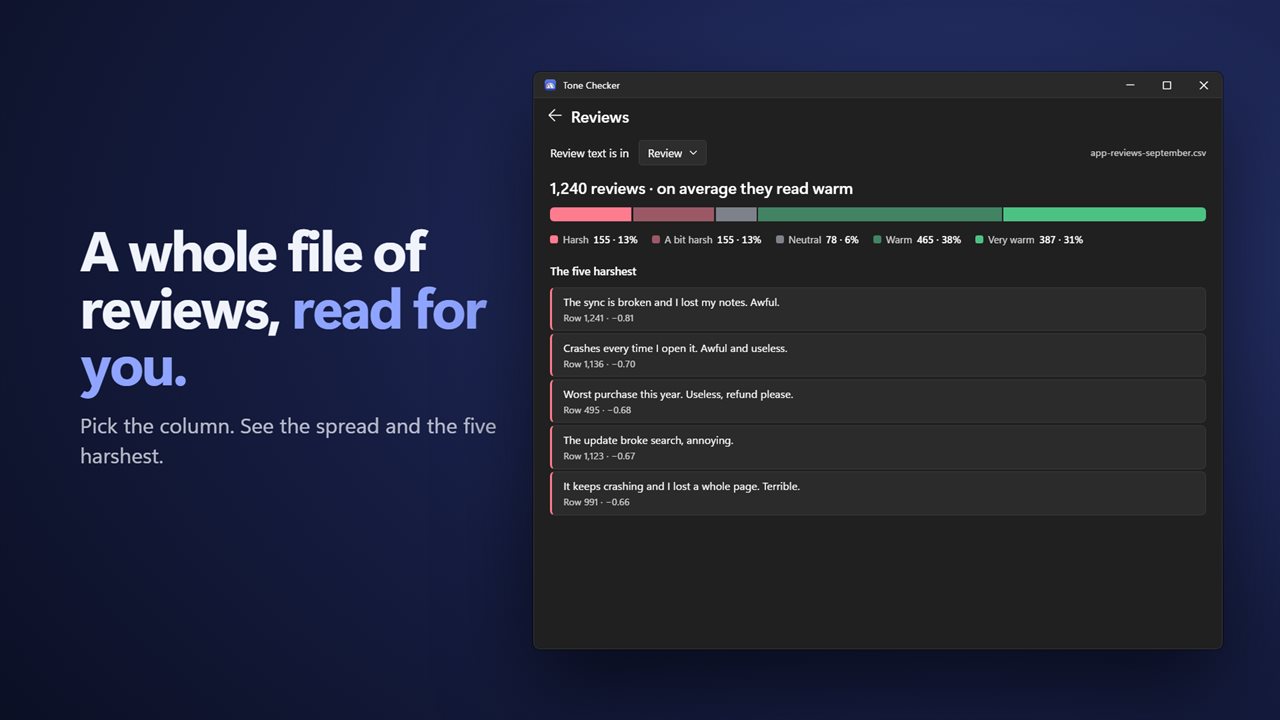This screenshot has width=1280, height=720.
Task: Click the Tone Checker title bar text
Action: pos(591,85)
